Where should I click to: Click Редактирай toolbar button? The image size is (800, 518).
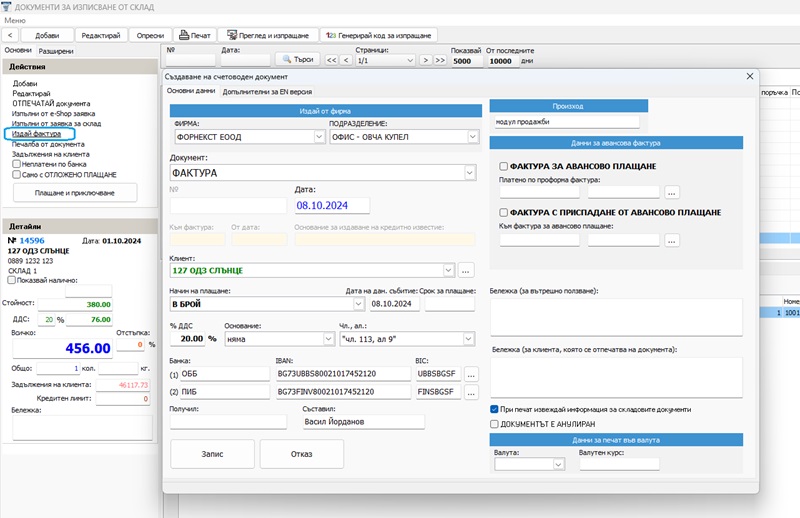(101, 35)
